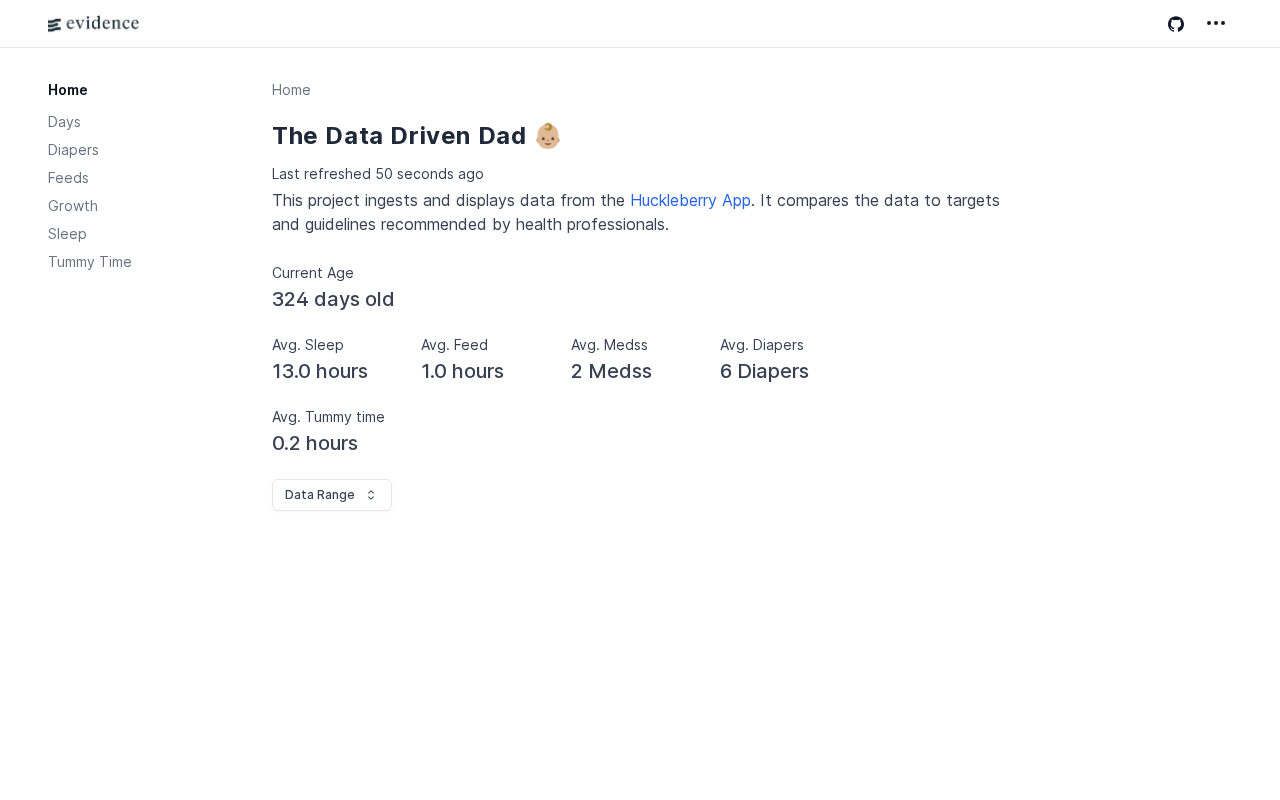
Task: Click the Evidence logo
Action: point(93,24)
